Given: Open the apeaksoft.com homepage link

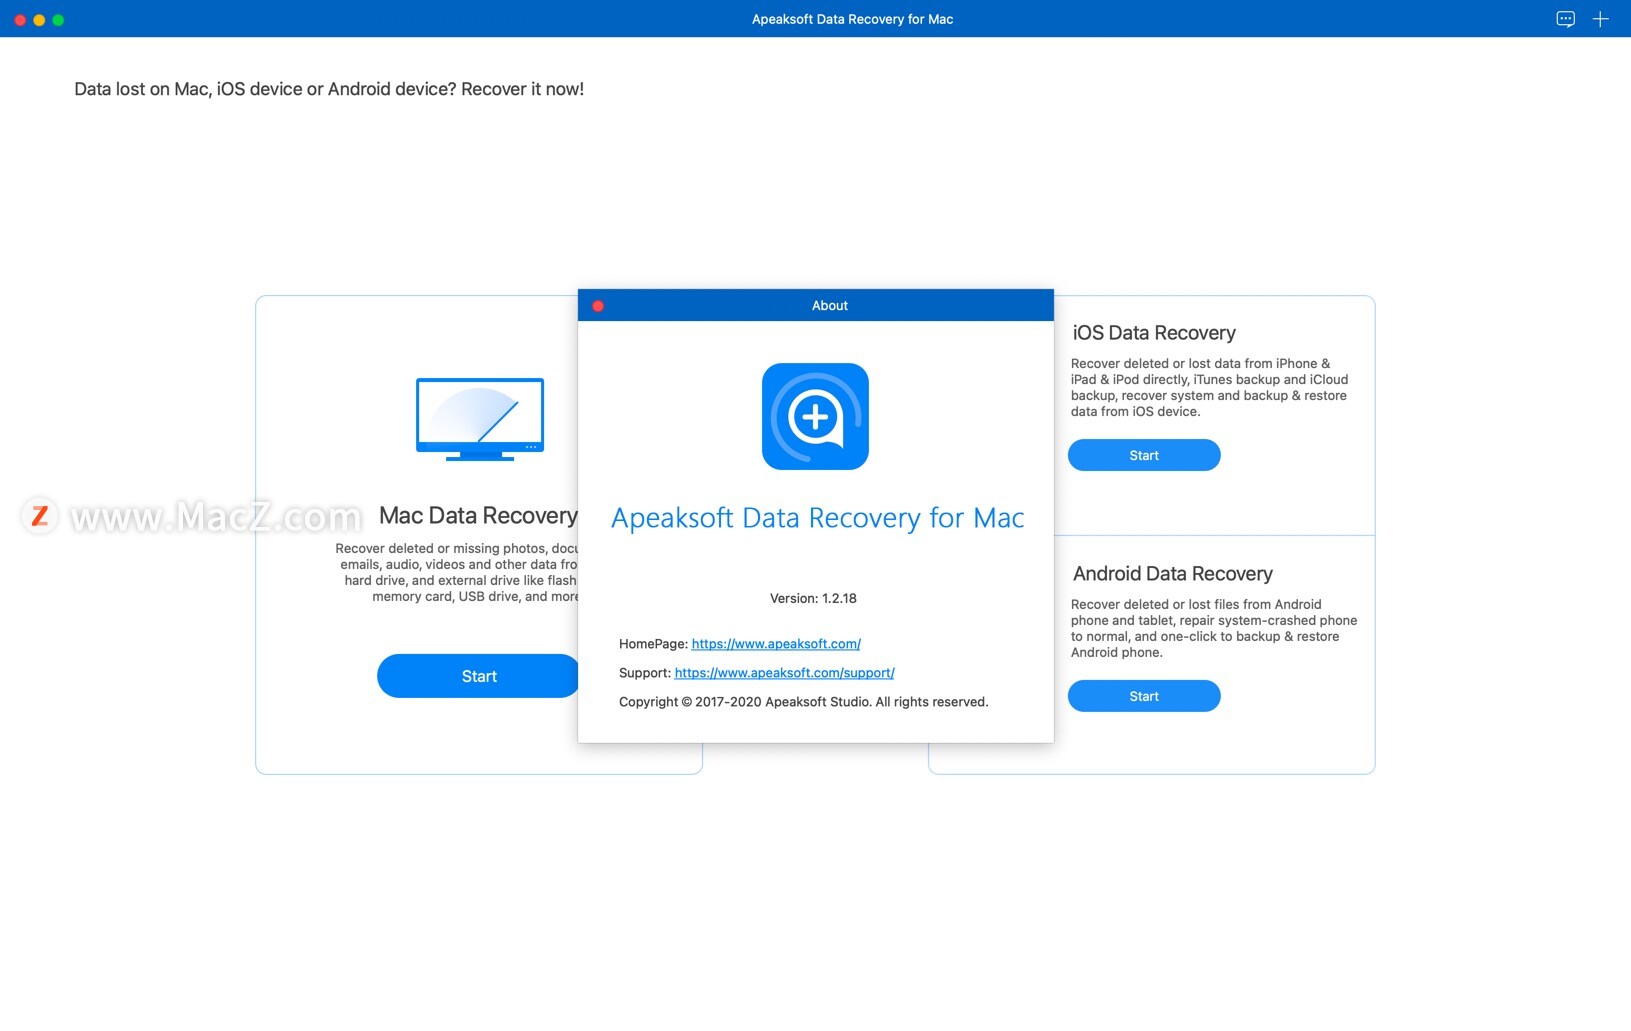Looking at the screenshot, I should click(776, 644).
